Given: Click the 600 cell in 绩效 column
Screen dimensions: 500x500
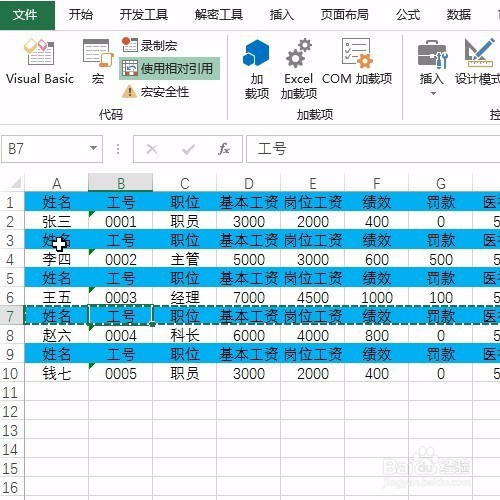Looking at the screenshot, I should (377, 259).
